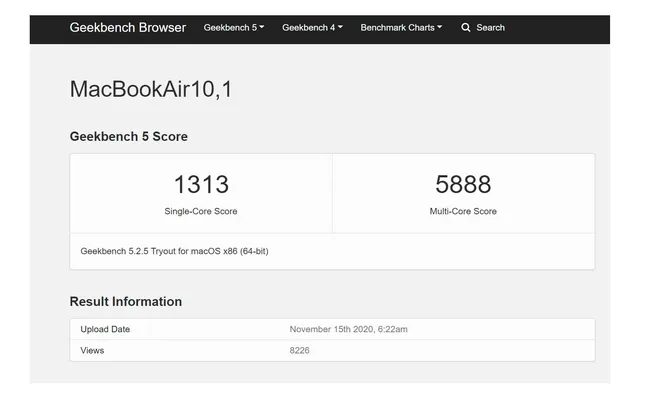Expand the Benchmark Charts dropdown
The height and width of the screenshot is (412, 650).
pos(401,27)
